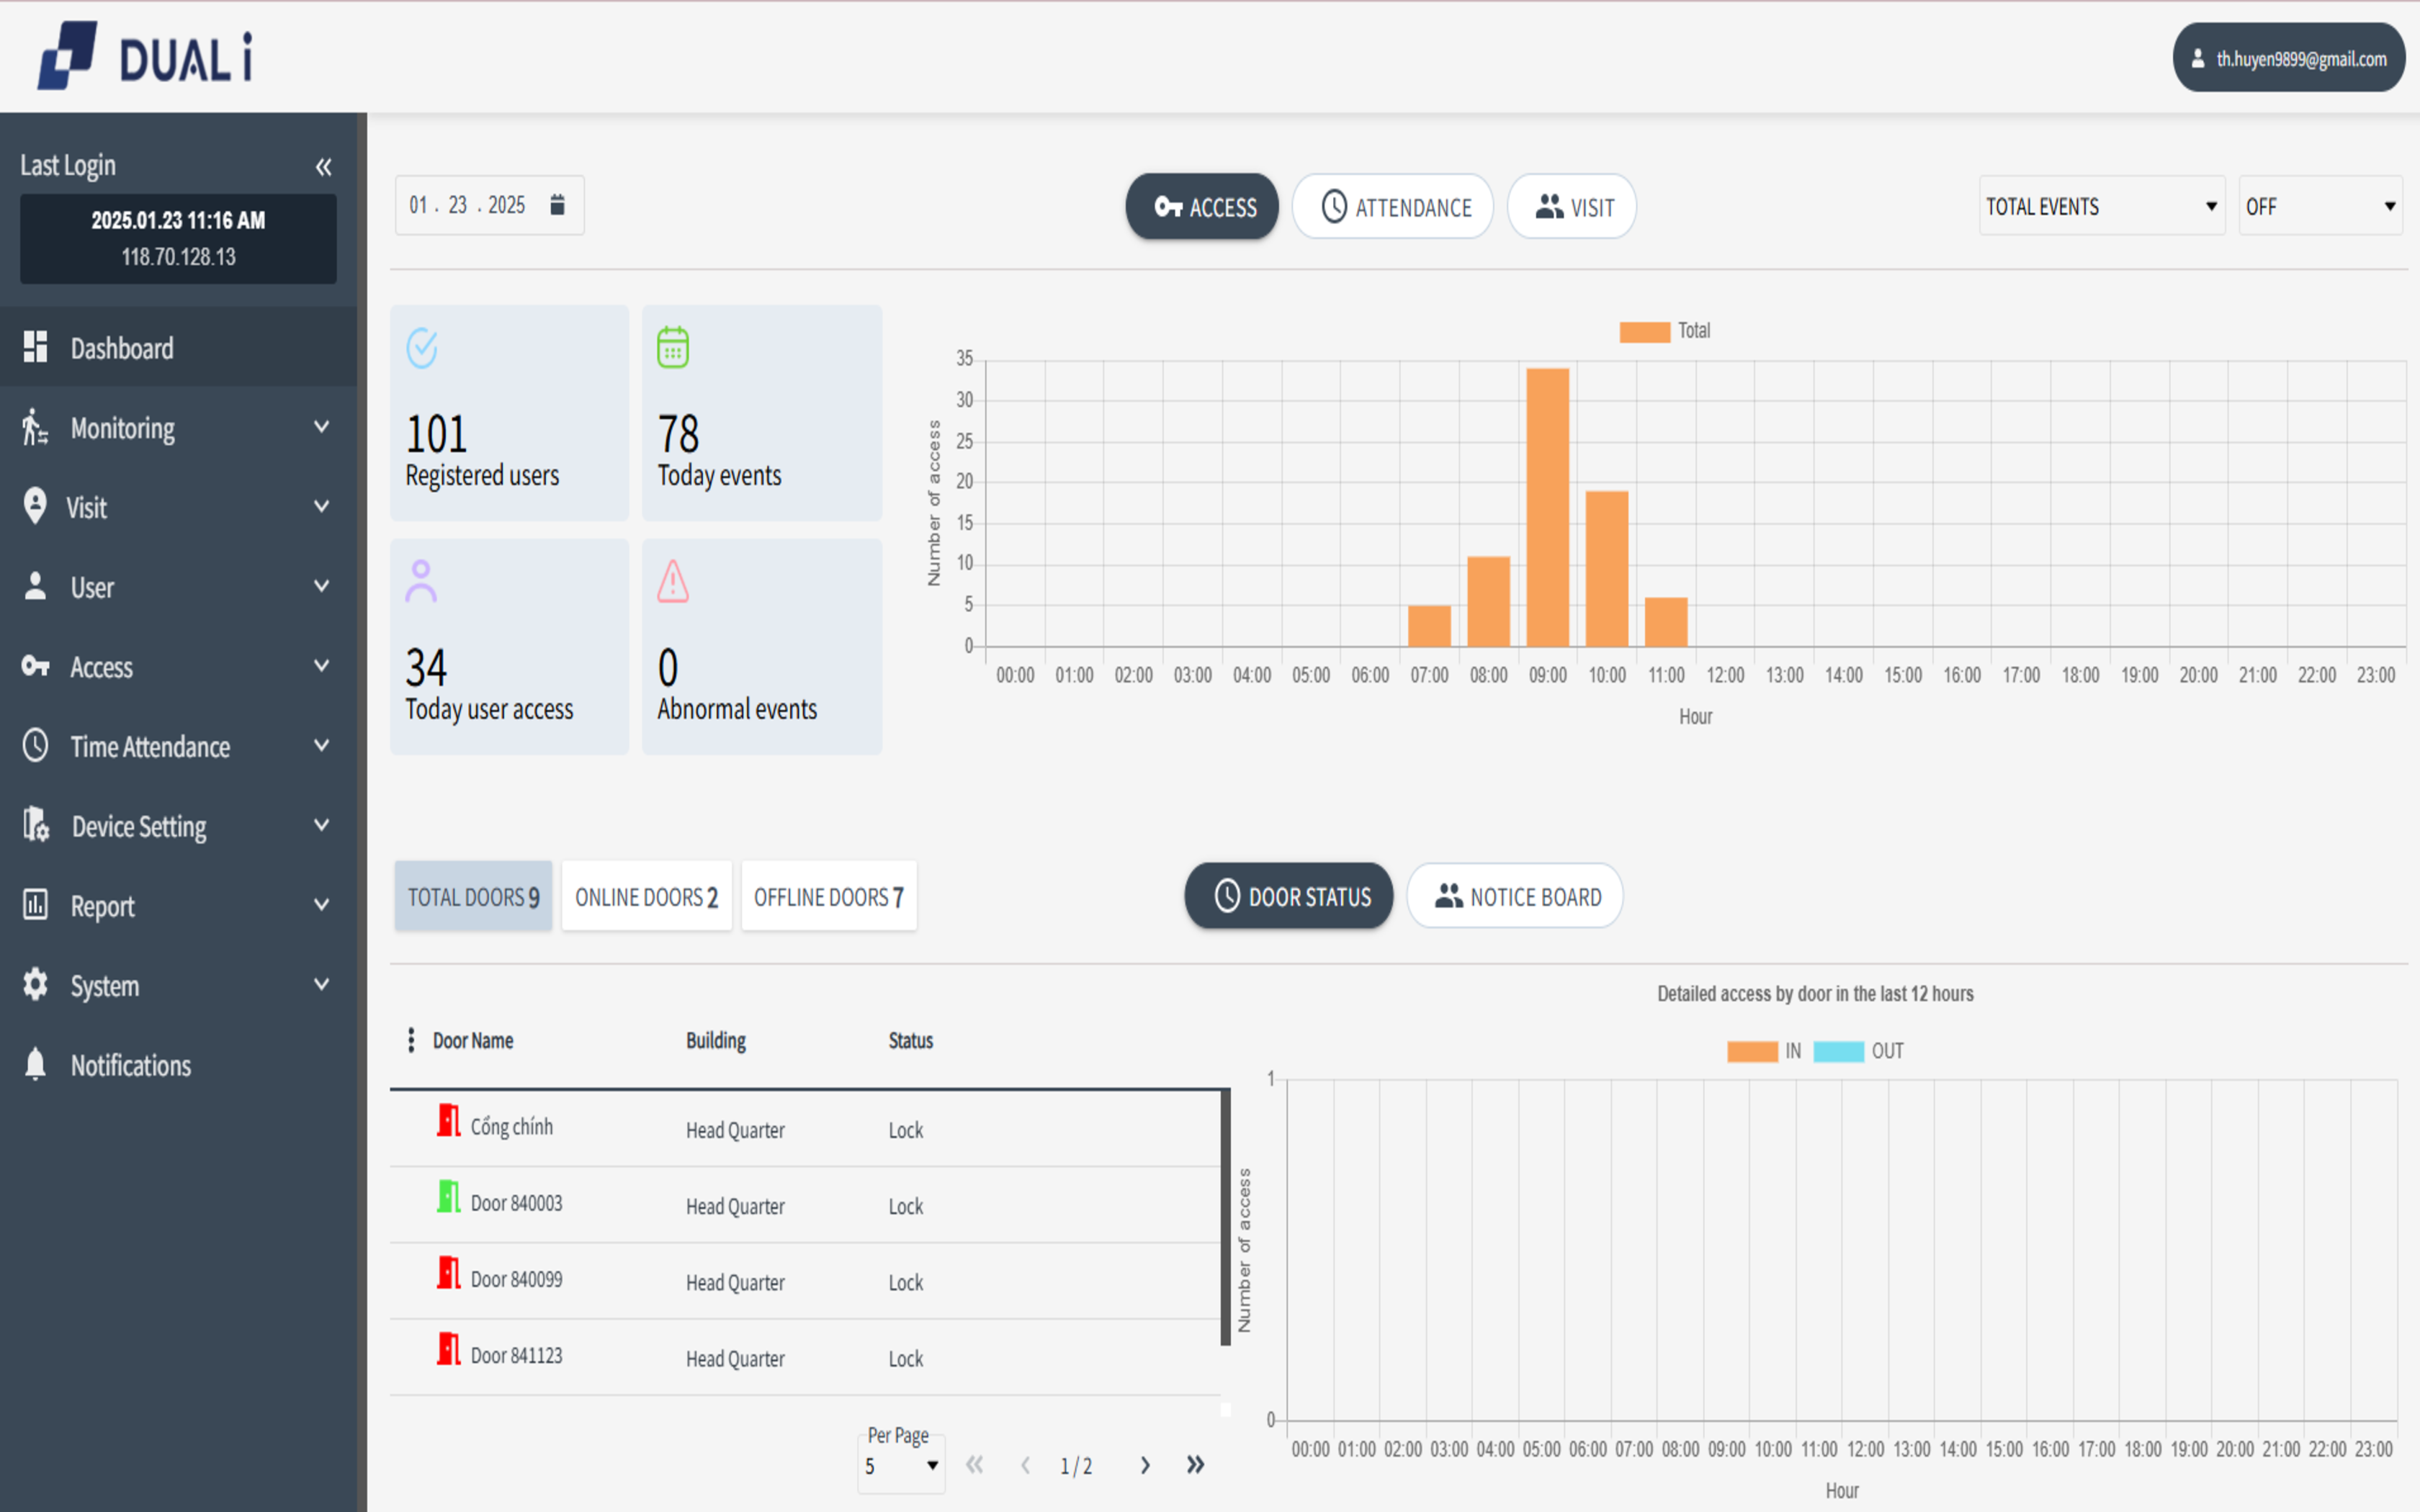Expand the User menu chevron

click(x=322, y=586)
